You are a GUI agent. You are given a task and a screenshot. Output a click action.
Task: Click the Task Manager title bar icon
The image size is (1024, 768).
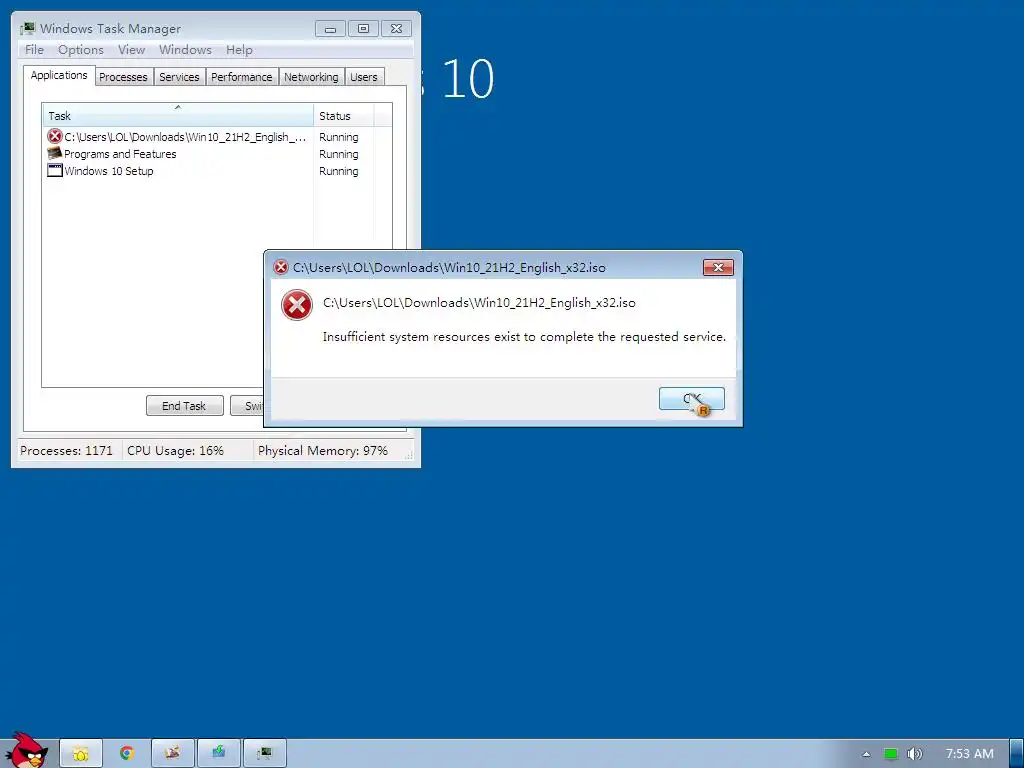click(x=27, y=29)
